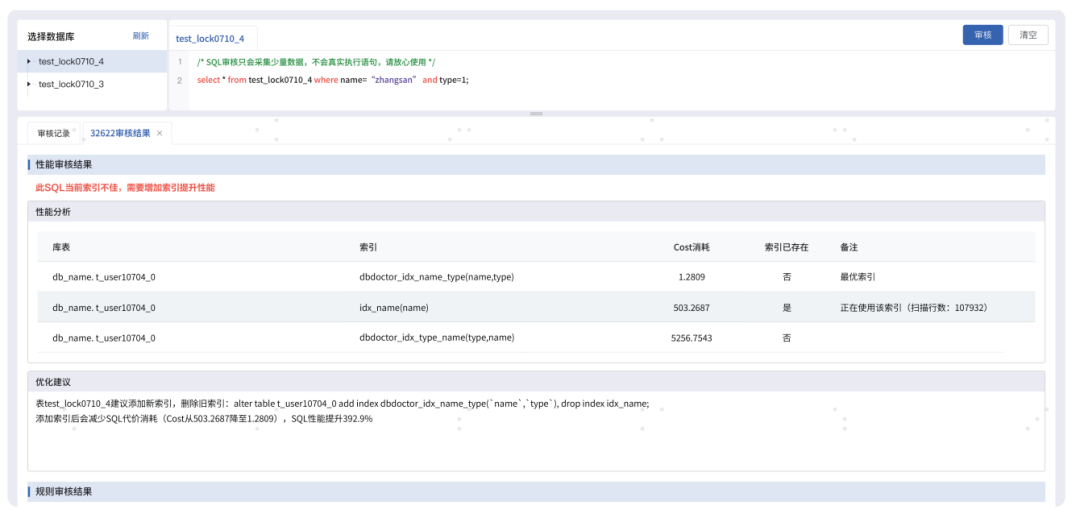
Task: Click SQL editor line 2 text
Action: (x=332, y=80)
